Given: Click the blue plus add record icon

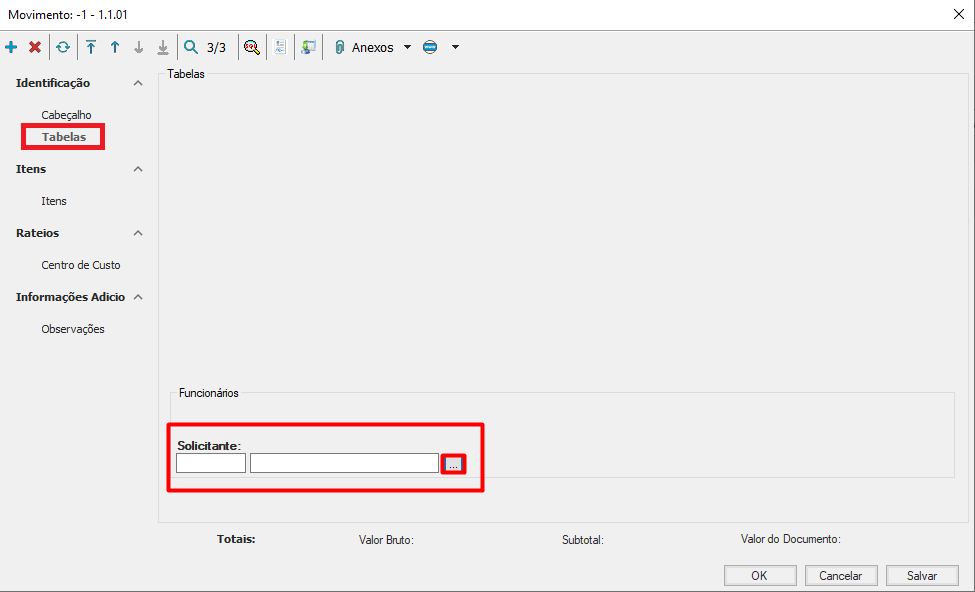Looking at the screenshot, I should 11,47.
